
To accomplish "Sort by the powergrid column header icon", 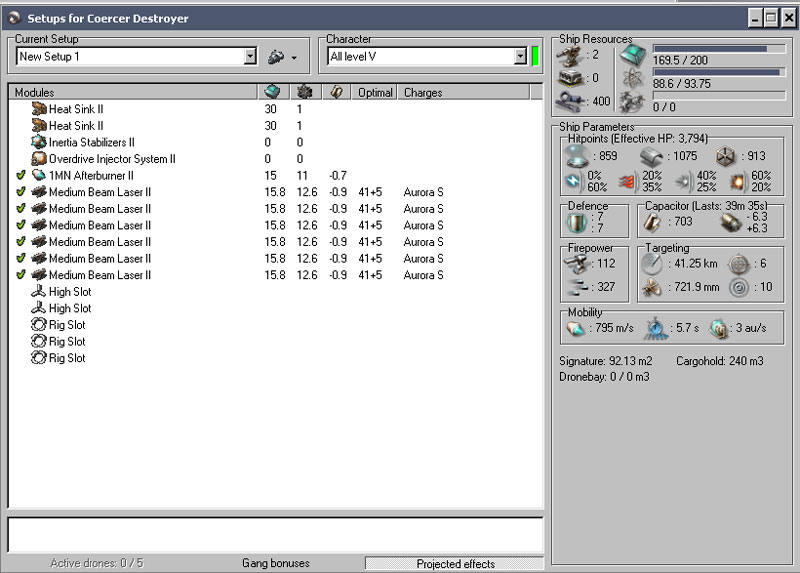I will pyautogui.click(x=305, y=92).
